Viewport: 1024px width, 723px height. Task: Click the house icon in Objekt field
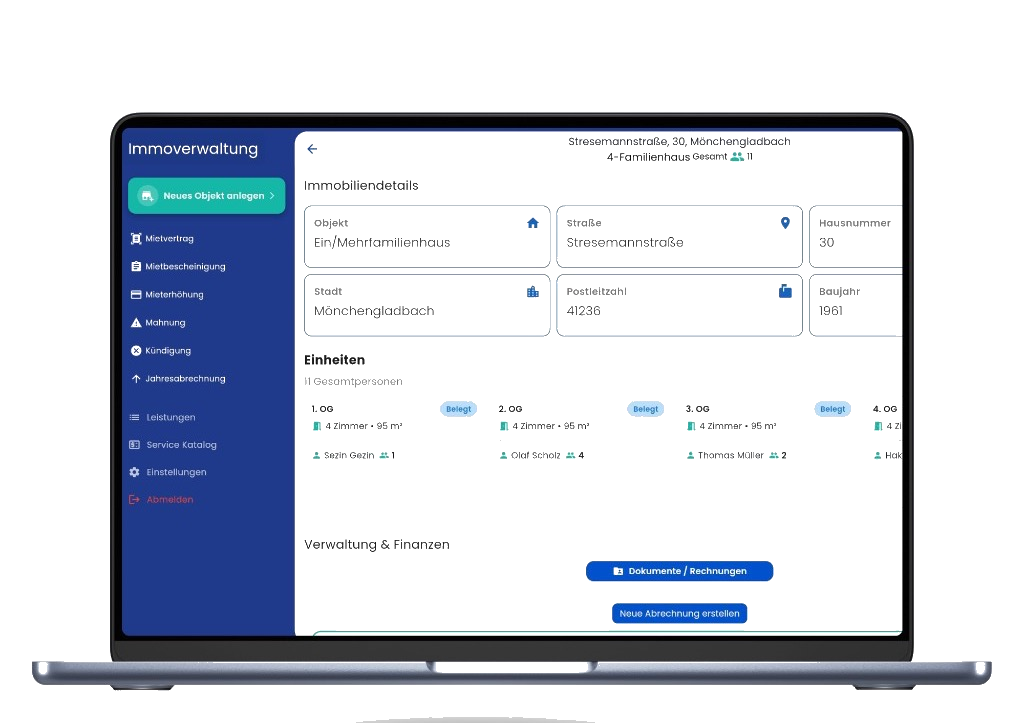533,223
